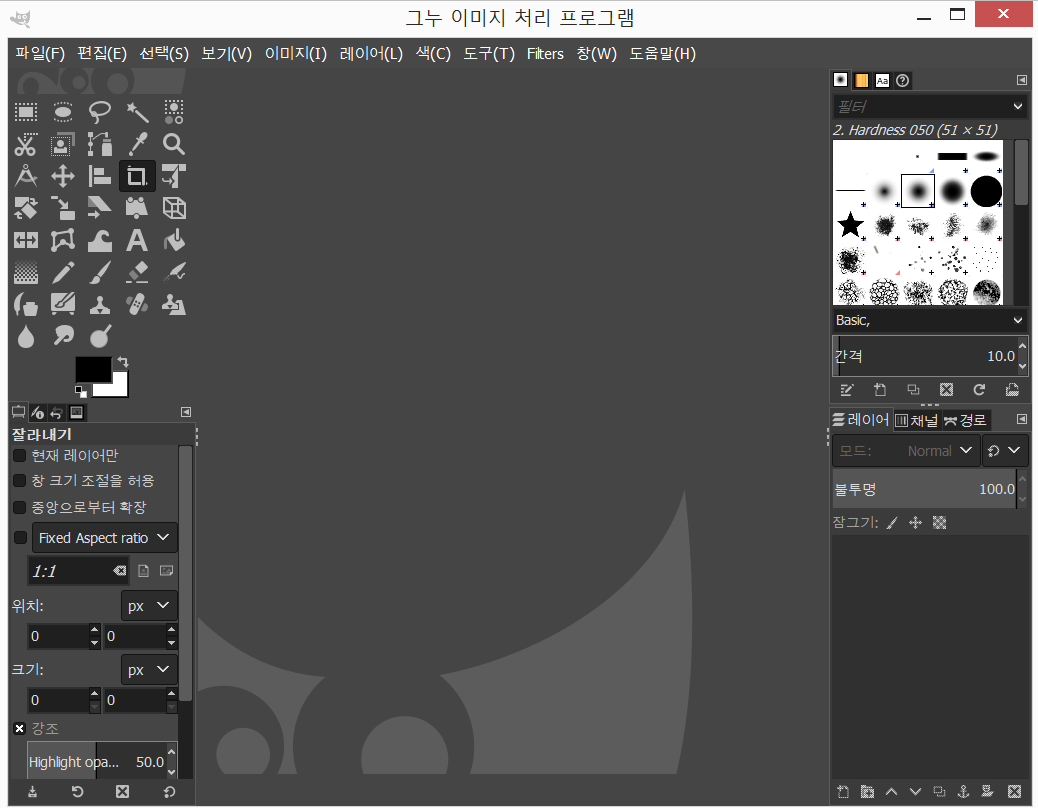The image size is (1038, 808).
Task: Check the '중앙으로부터 확장' option
Action: [x=19, y=507]
